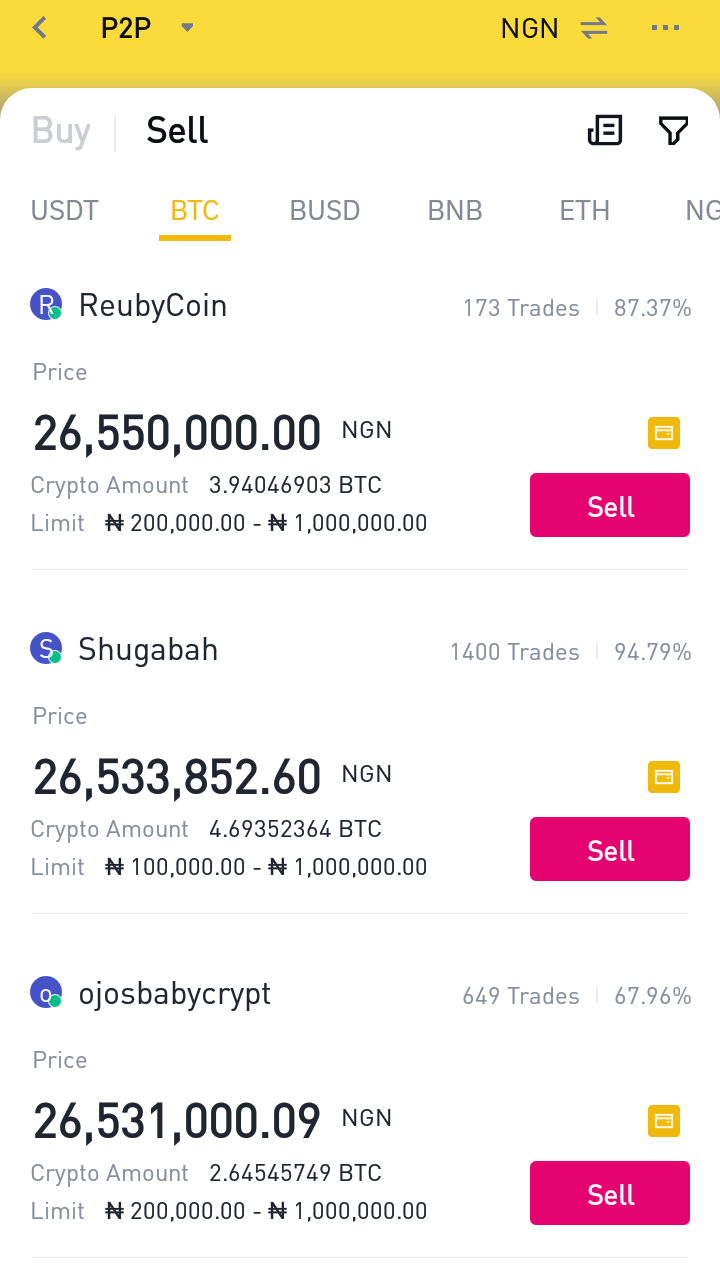720x1278 pixels.
Task: Select the BUSD crypto tab
Action: click(325, 211)
